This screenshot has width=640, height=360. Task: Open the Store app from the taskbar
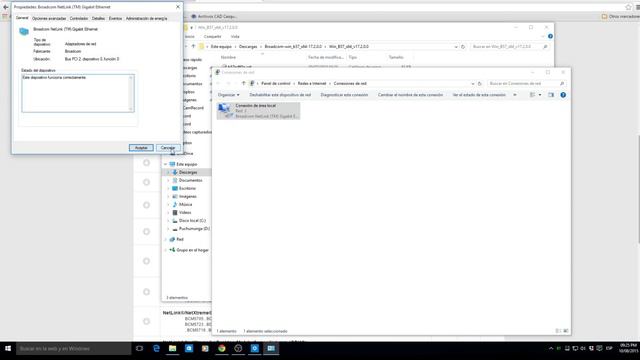(189, 349)
